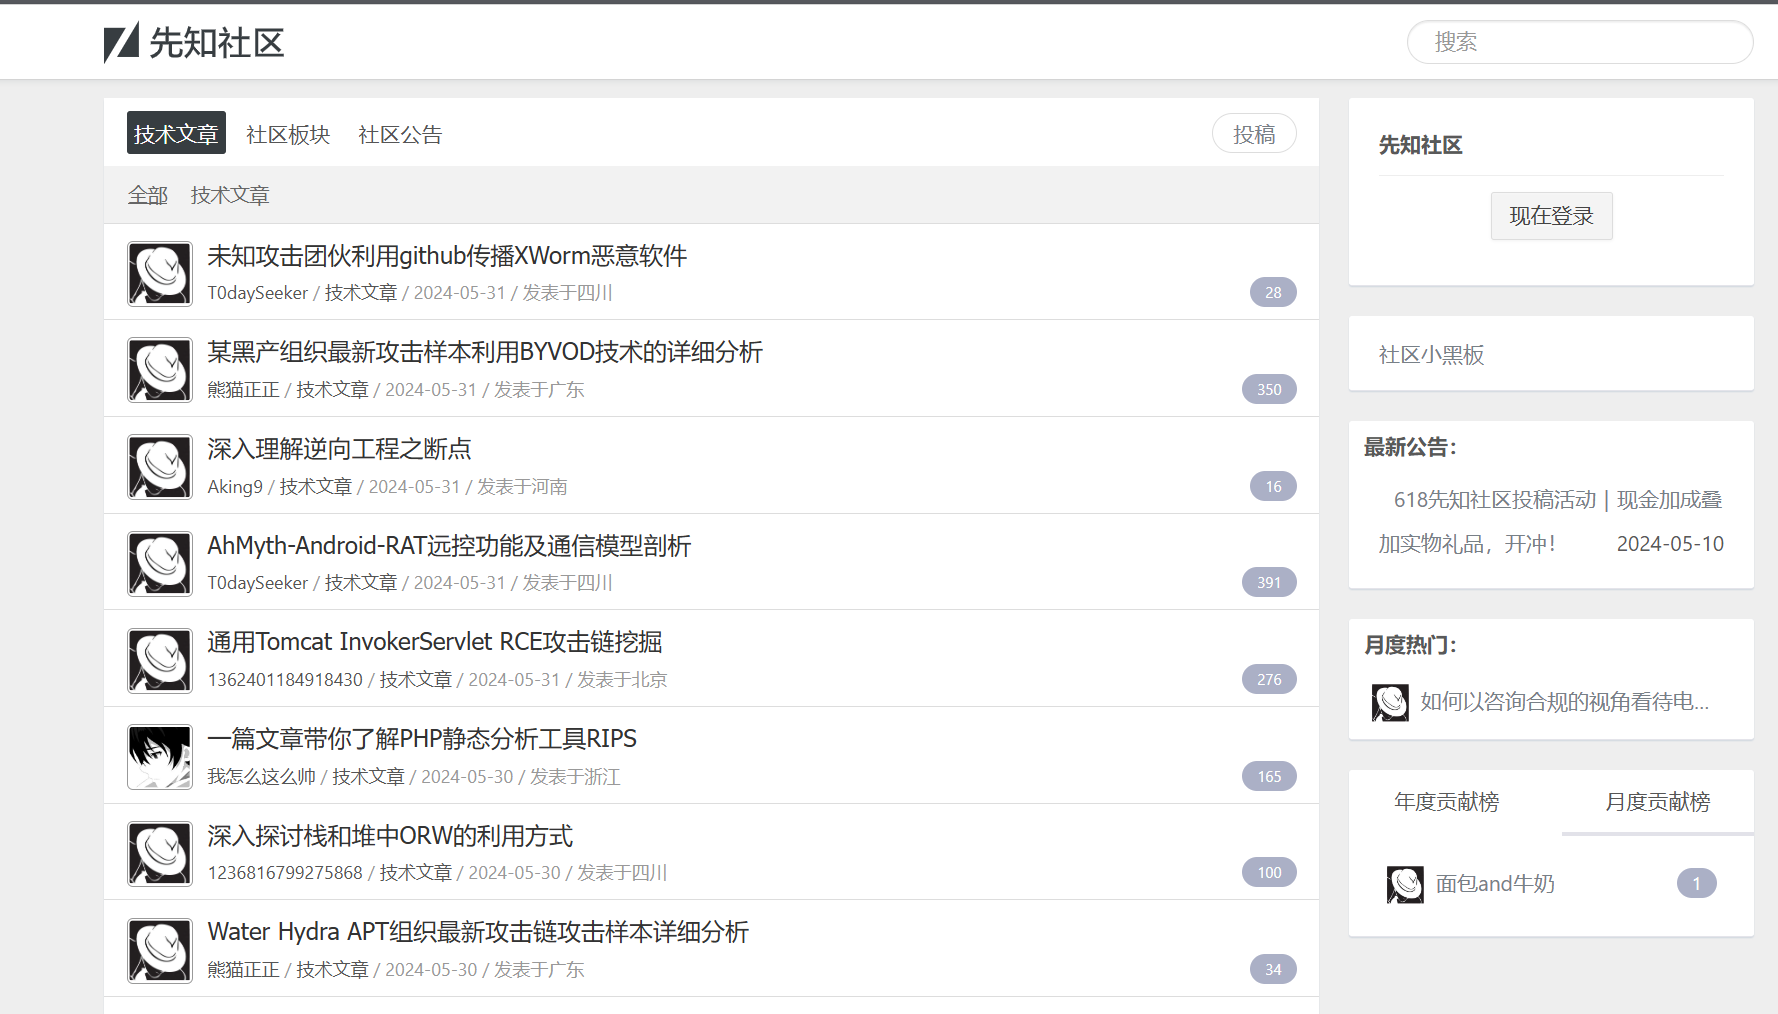Click comment count badge 276
This screenshot has width=1778, height=1014.
[1269, 679]
